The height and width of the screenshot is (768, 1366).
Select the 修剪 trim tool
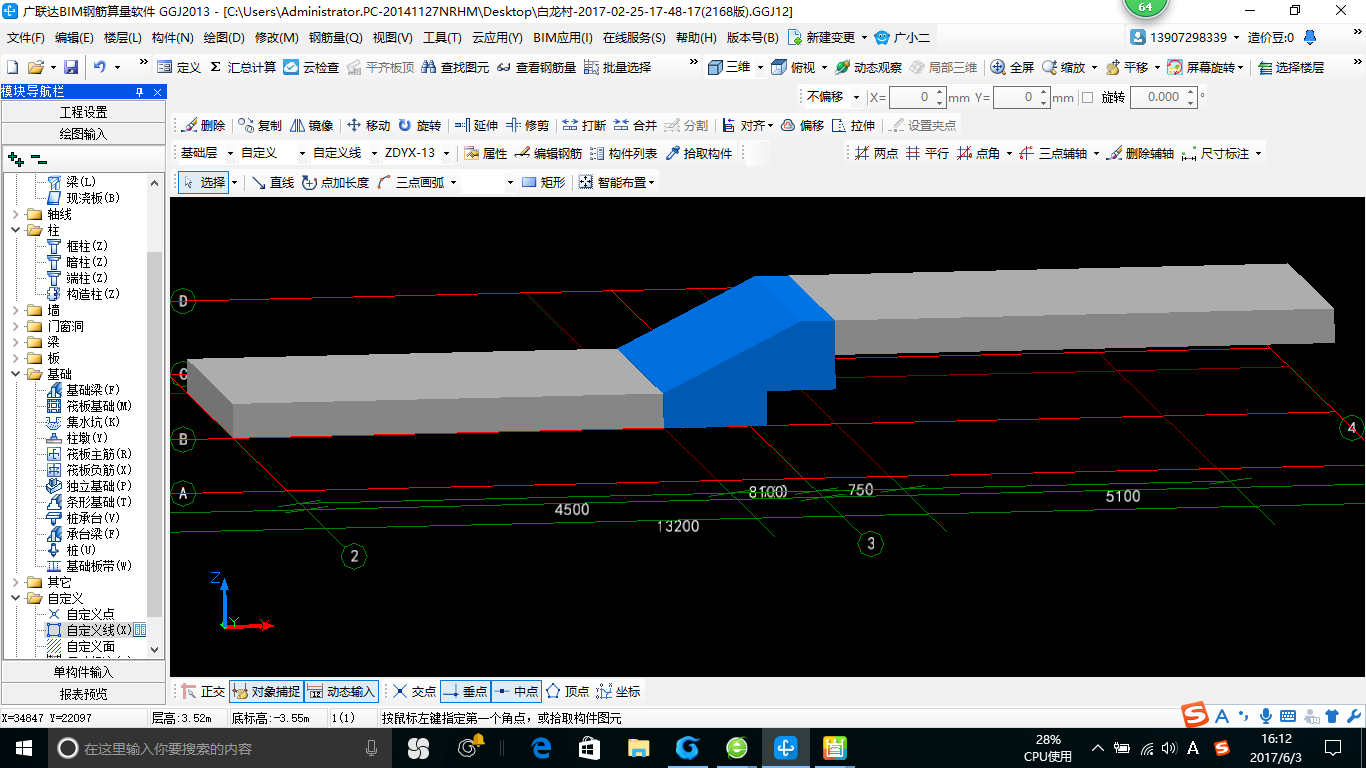(x=527, y=126)
